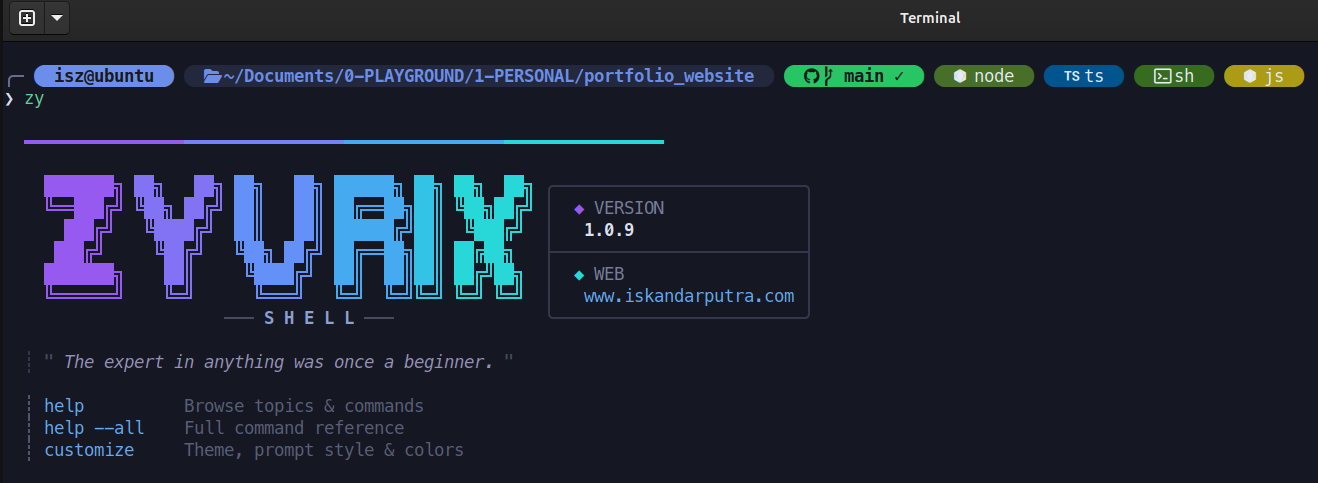Click the hexagon icon in the js badge
Image resolution: width=1318 pixels, height=483 pixels.
click(x=1249, y=76)
